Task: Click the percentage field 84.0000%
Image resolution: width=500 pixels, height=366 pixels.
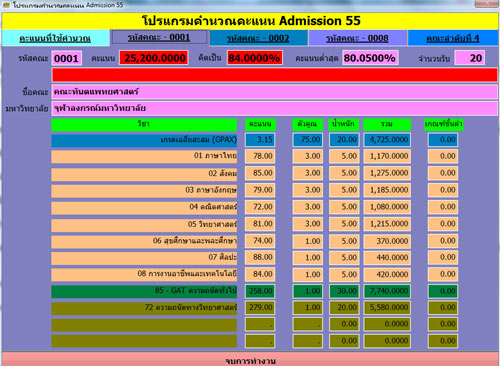Action: tap(255, 58)
